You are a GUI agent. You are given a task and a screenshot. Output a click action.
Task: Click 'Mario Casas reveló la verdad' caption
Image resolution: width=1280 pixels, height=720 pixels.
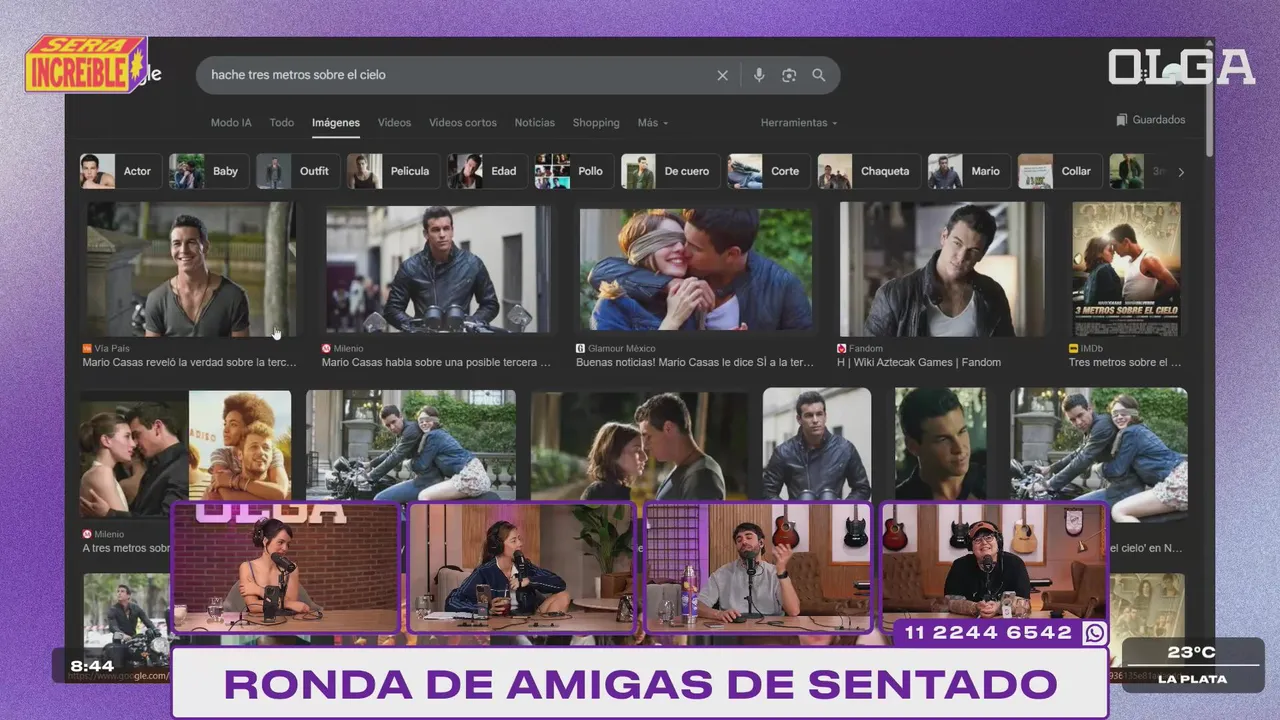[189, 363]
